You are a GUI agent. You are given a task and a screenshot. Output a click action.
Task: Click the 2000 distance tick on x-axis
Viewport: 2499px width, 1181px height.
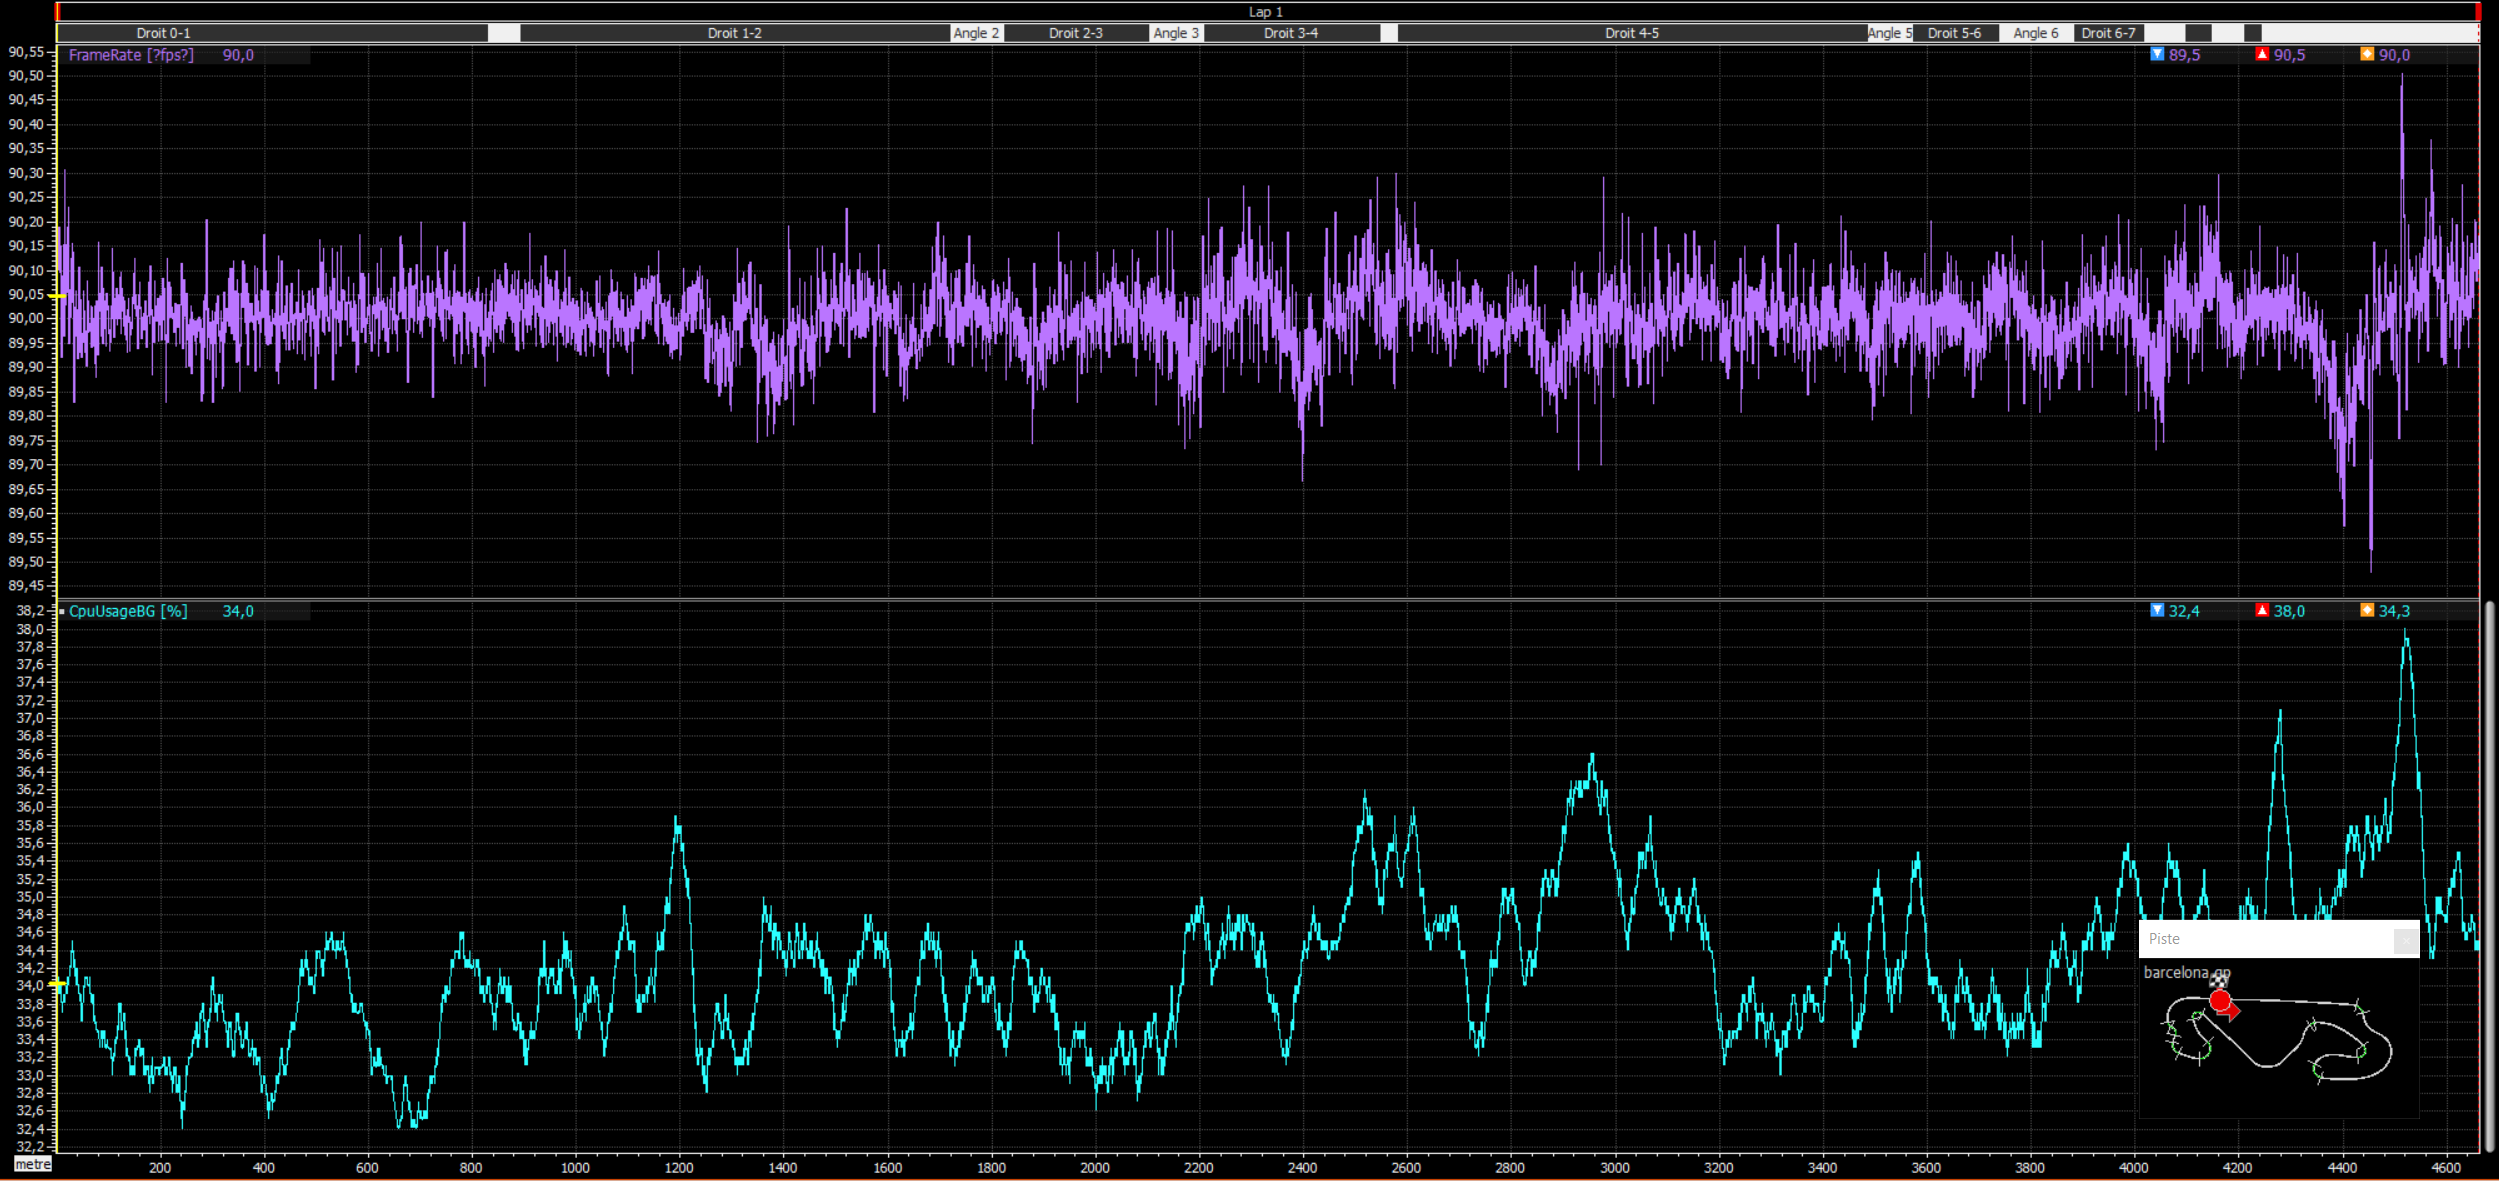[x=1095, y=1167]
